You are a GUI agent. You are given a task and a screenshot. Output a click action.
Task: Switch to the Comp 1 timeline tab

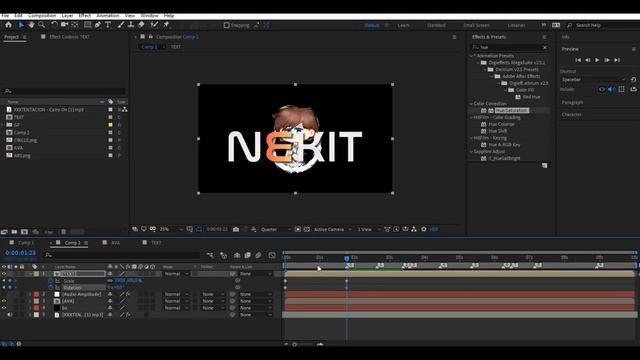[25, 243]
